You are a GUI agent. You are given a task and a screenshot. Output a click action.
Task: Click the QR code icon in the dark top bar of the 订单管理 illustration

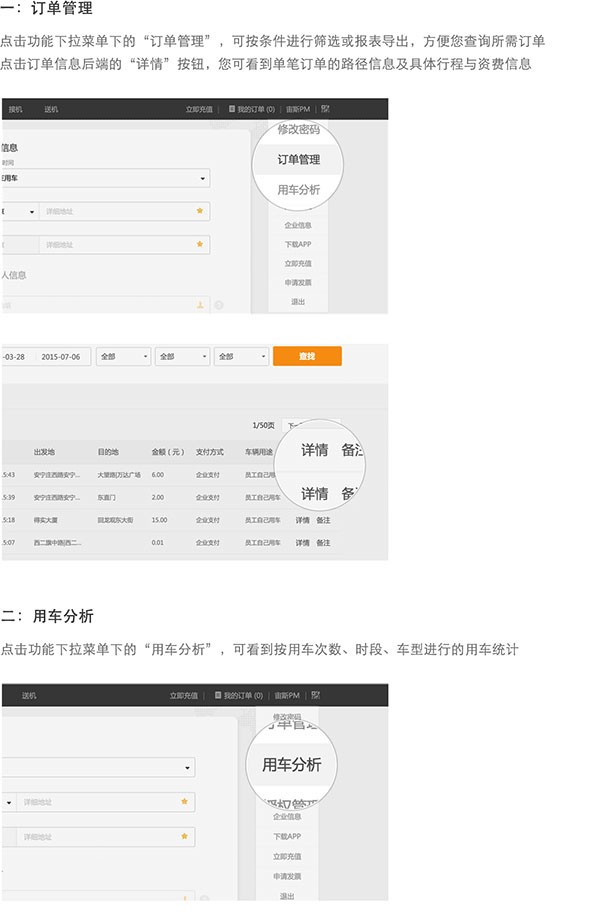[x=326, y=109]
